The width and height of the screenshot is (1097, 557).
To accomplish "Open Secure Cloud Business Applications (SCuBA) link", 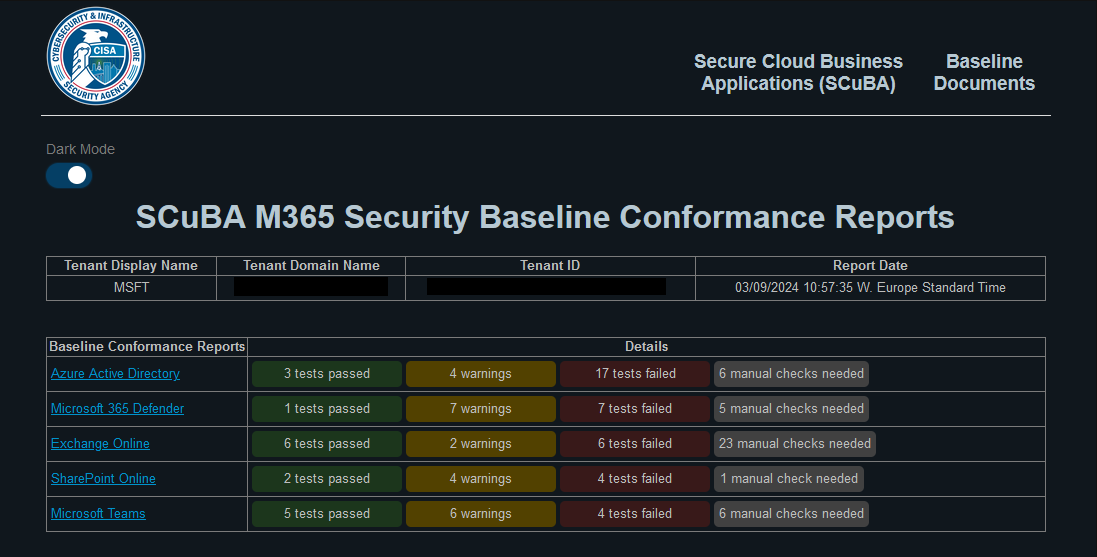I will coord(798,73).
